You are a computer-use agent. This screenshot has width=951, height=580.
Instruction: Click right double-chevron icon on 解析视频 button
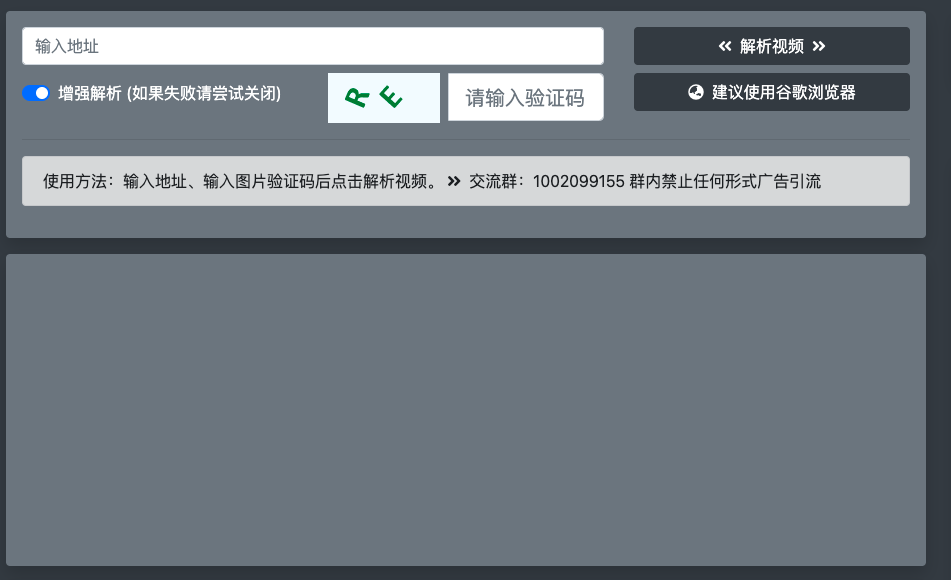tap(818, 46)
